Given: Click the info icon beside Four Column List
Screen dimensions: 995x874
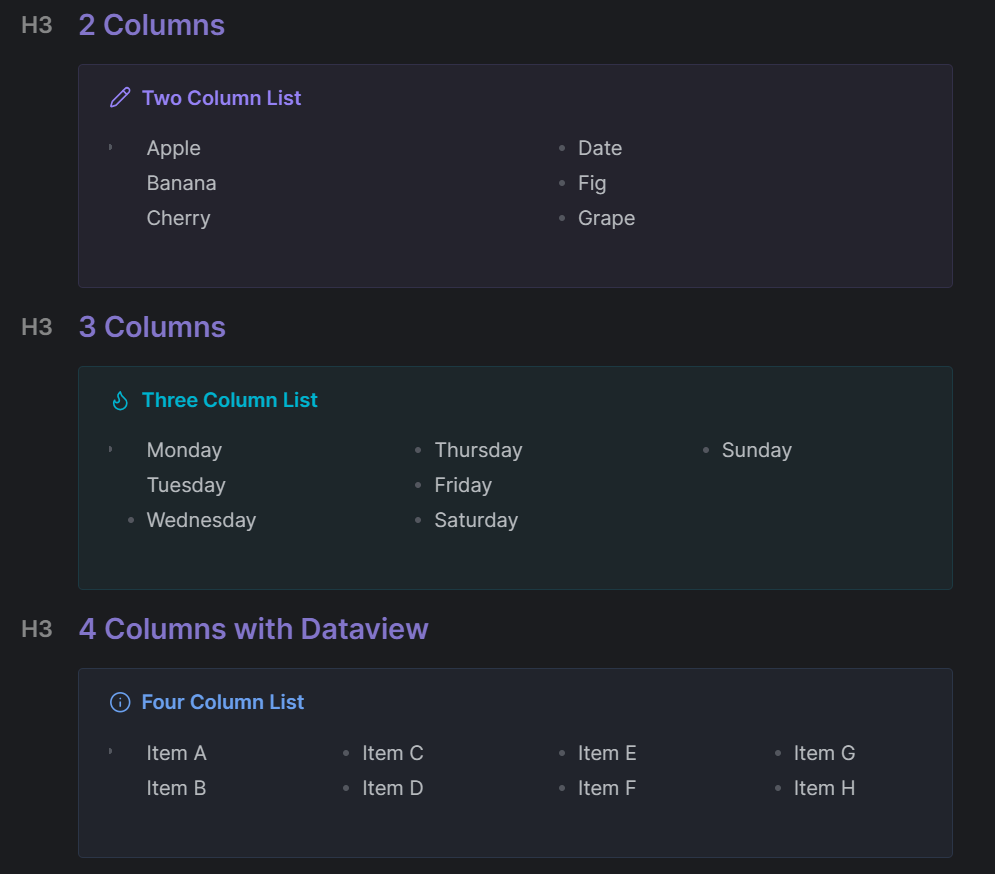Looking at the screenshot, I should point(120,703).
